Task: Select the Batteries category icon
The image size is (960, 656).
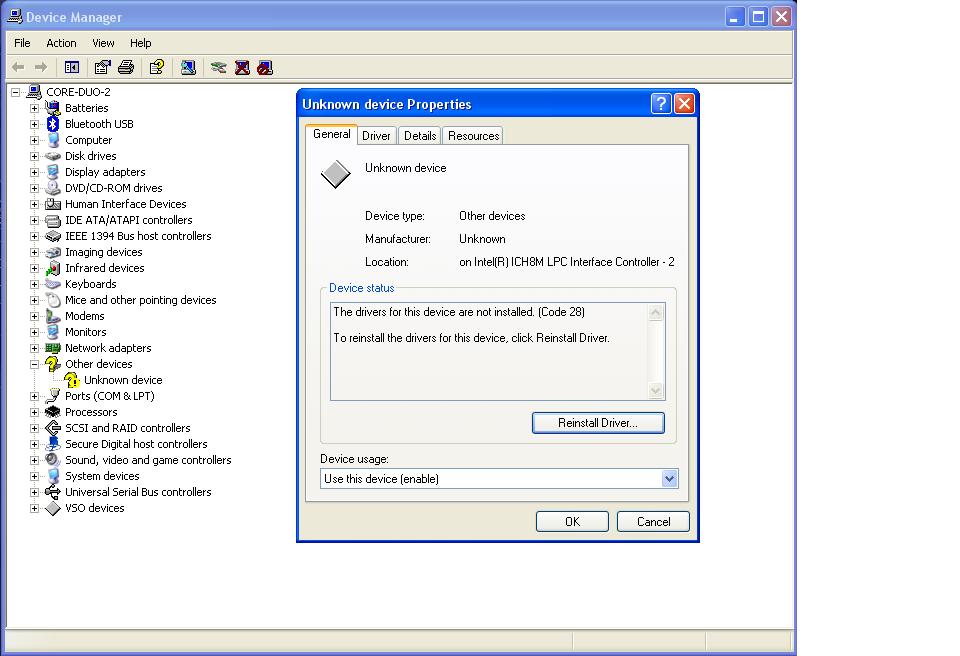Action: click(53, 108)
